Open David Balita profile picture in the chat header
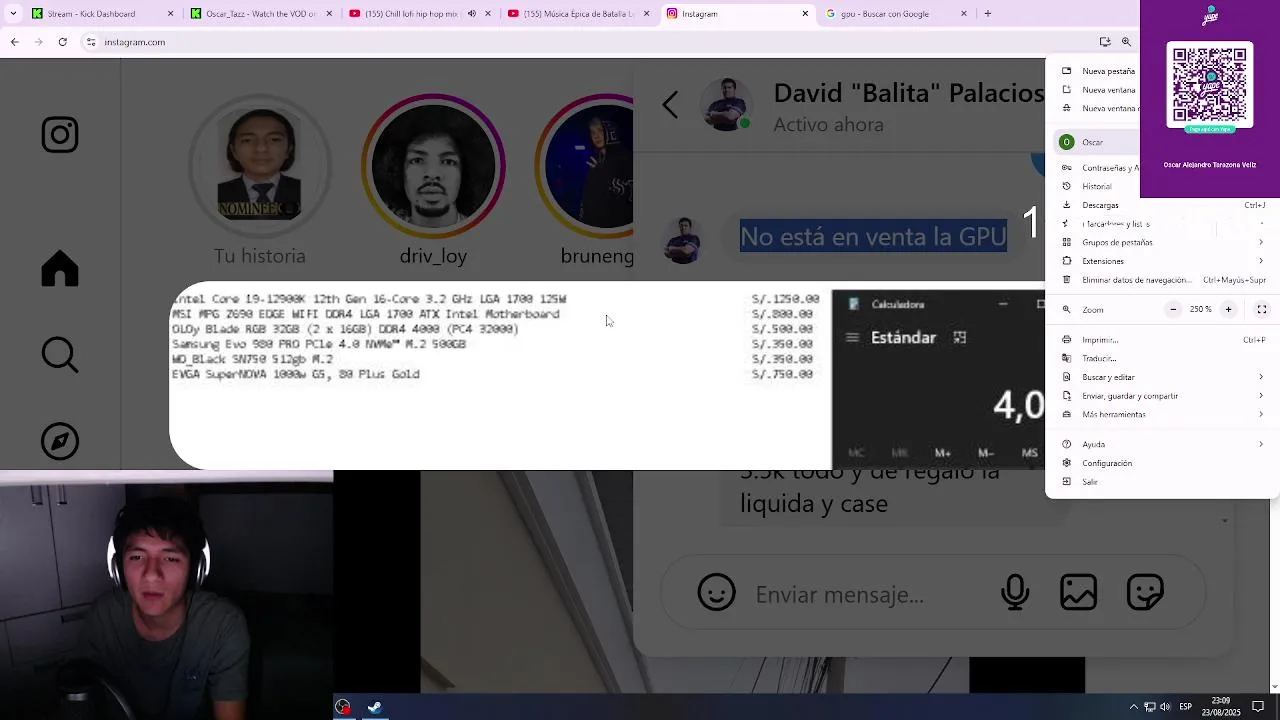1280x720 pixels. click(x=727, y=105)
